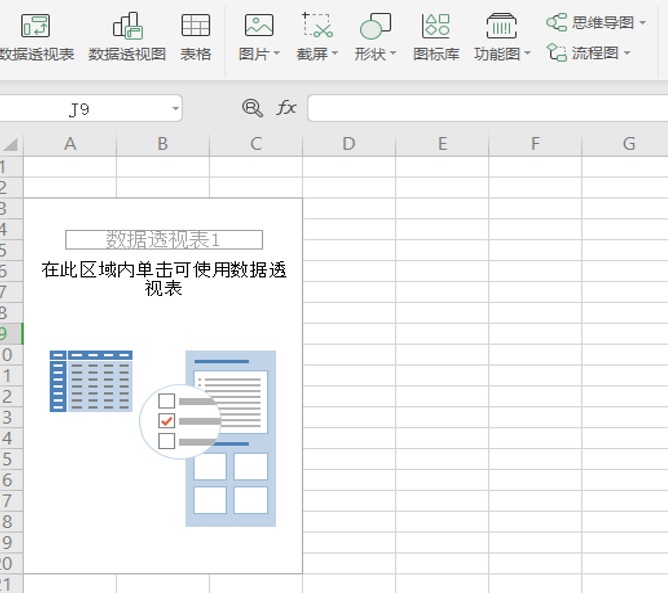Click inside the formula bar input
The height and width of the screenshot is (593, 668).
pyautogui.click(x=480, y=108)
